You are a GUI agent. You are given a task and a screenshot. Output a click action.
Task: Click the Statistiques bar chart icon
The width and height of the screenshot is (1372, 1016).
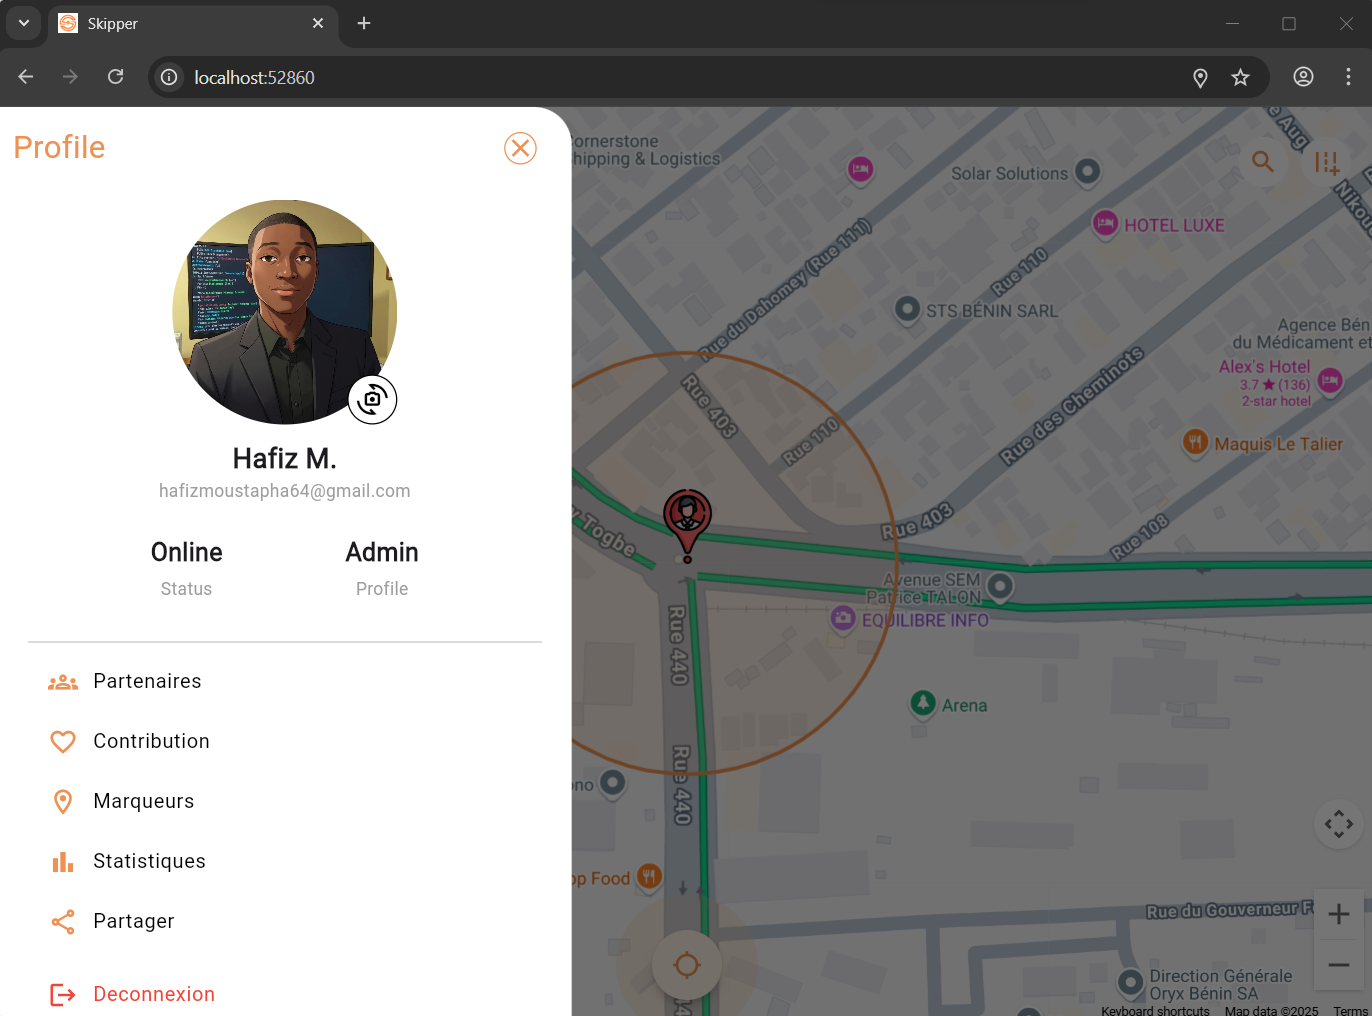tap(63, 861)
